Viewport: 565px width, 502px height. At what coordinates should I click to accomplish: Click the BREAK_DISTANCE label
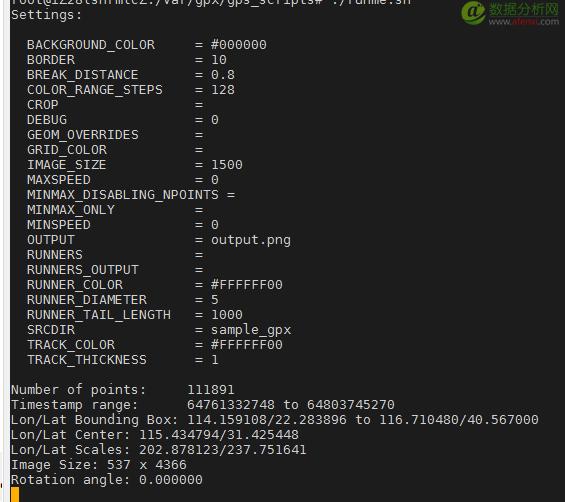pyautogui.click(x=83, y=75)
